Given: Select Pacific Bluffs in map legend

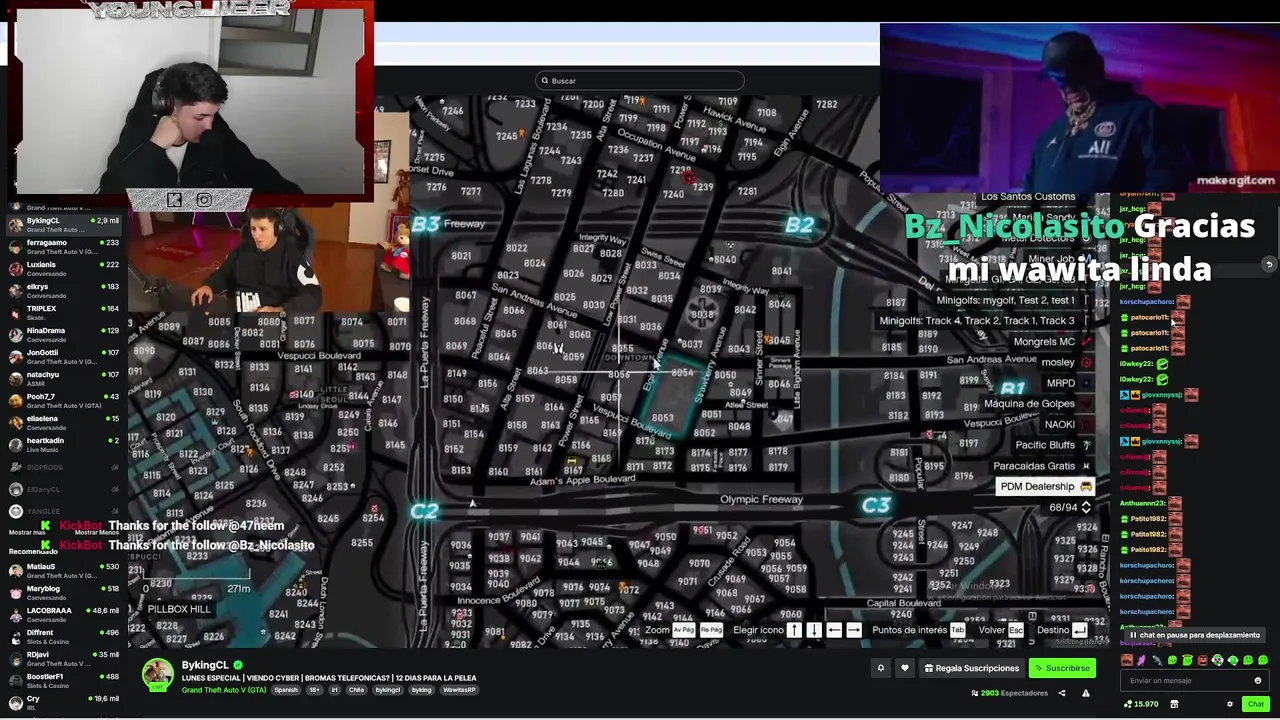Looking at the screenshot, I should point(1053,445).
